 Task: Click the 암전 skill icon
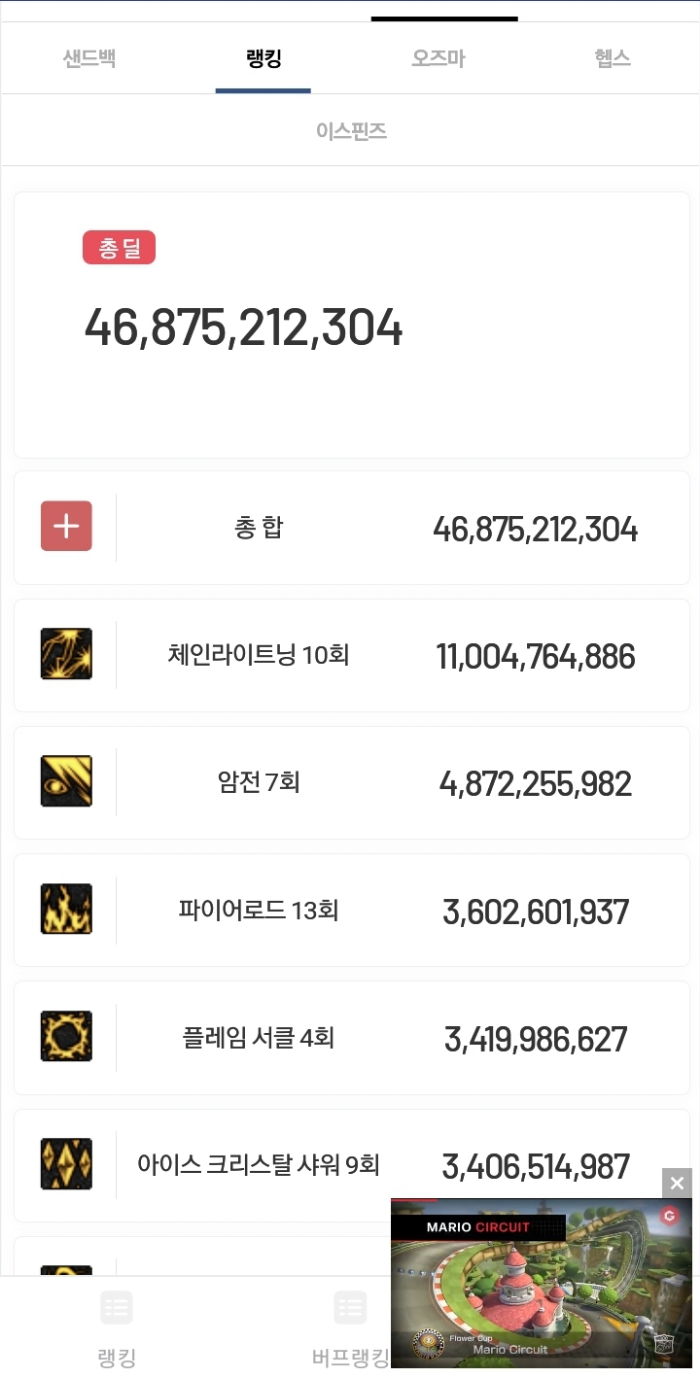66,781
